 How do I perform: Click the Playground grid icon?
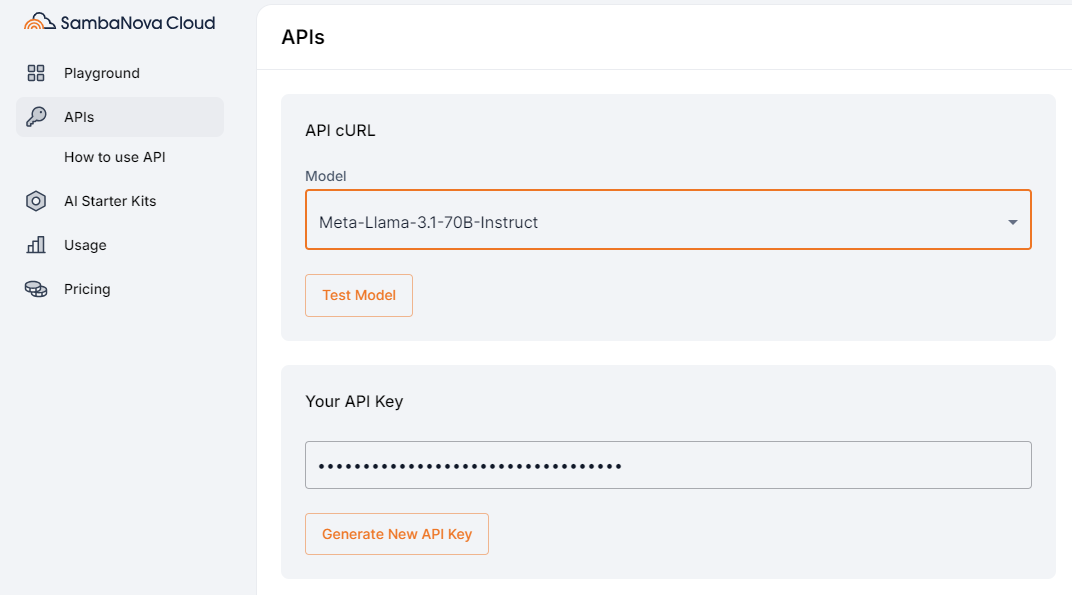click(x=36, y=73)
